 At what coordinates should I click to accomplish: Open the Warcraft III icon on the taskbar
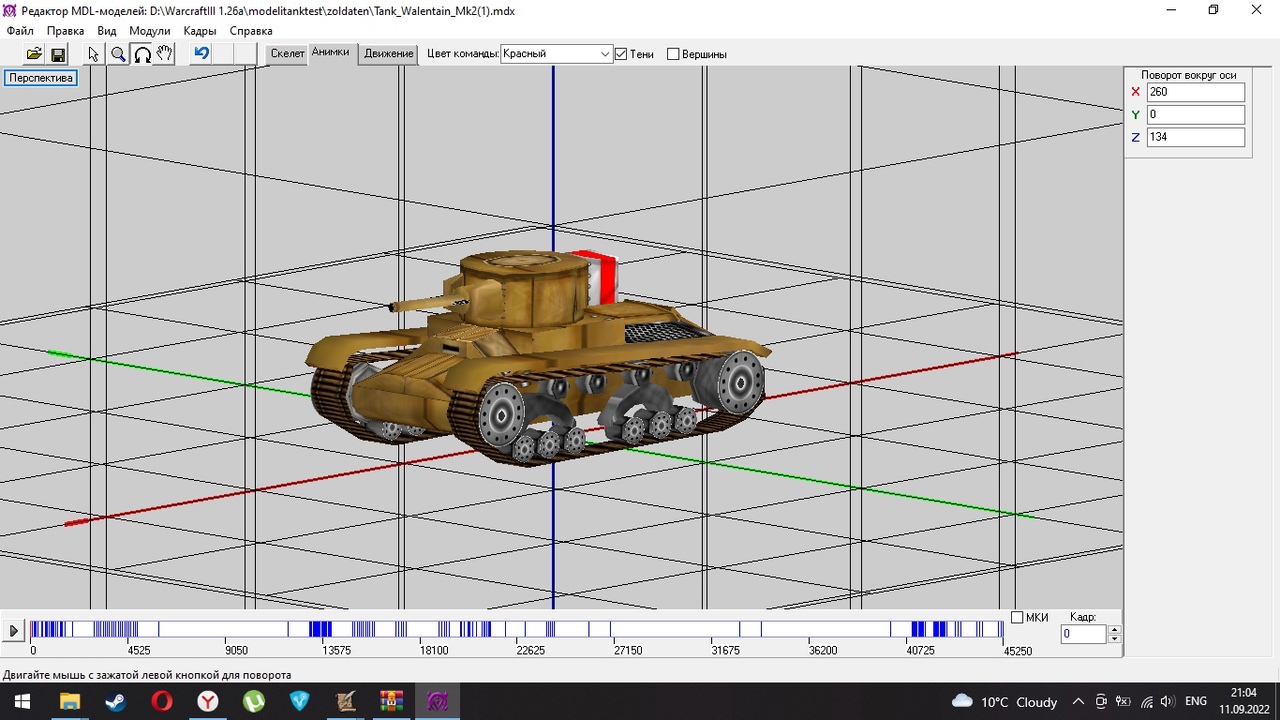tap(345, 701)
